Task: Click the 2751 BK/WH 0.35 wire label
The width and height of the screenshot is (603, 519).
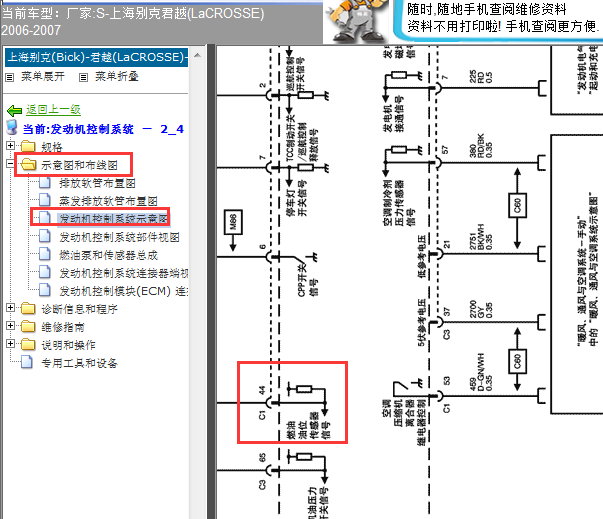Action: pyautogui.click(x=481, y=237)
